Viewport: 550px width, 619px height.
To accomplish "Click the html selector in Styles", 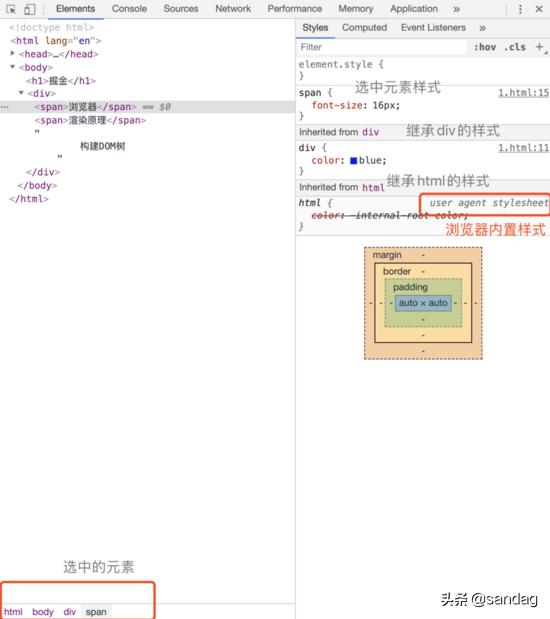I will tap(310, 203).
